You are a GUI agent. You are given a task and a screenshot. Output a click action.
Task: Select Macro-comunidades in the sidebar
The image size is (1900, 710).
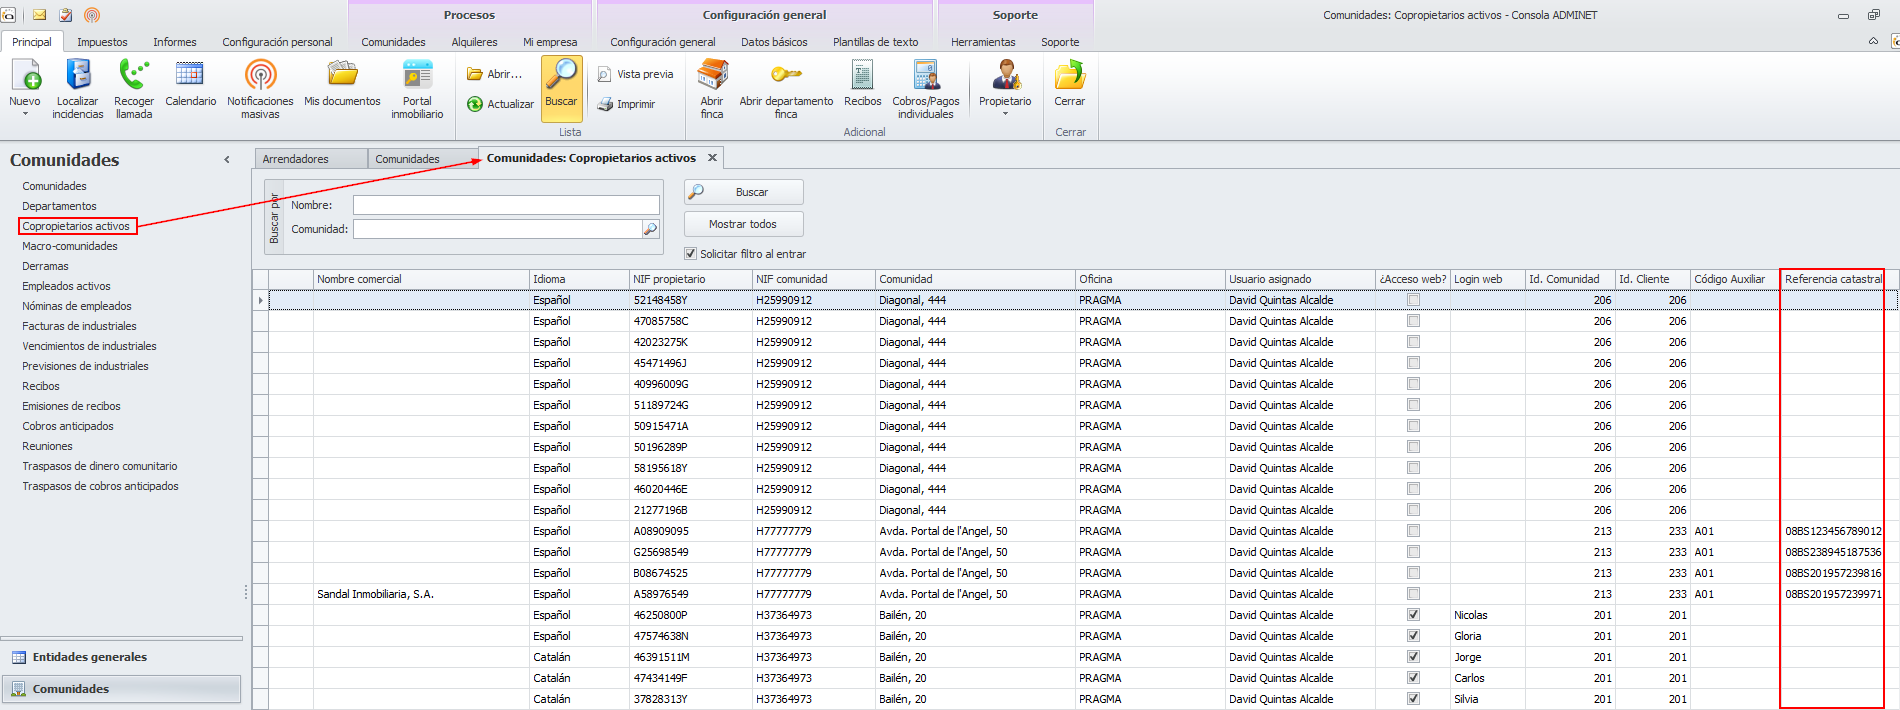[x=70, y=246]
